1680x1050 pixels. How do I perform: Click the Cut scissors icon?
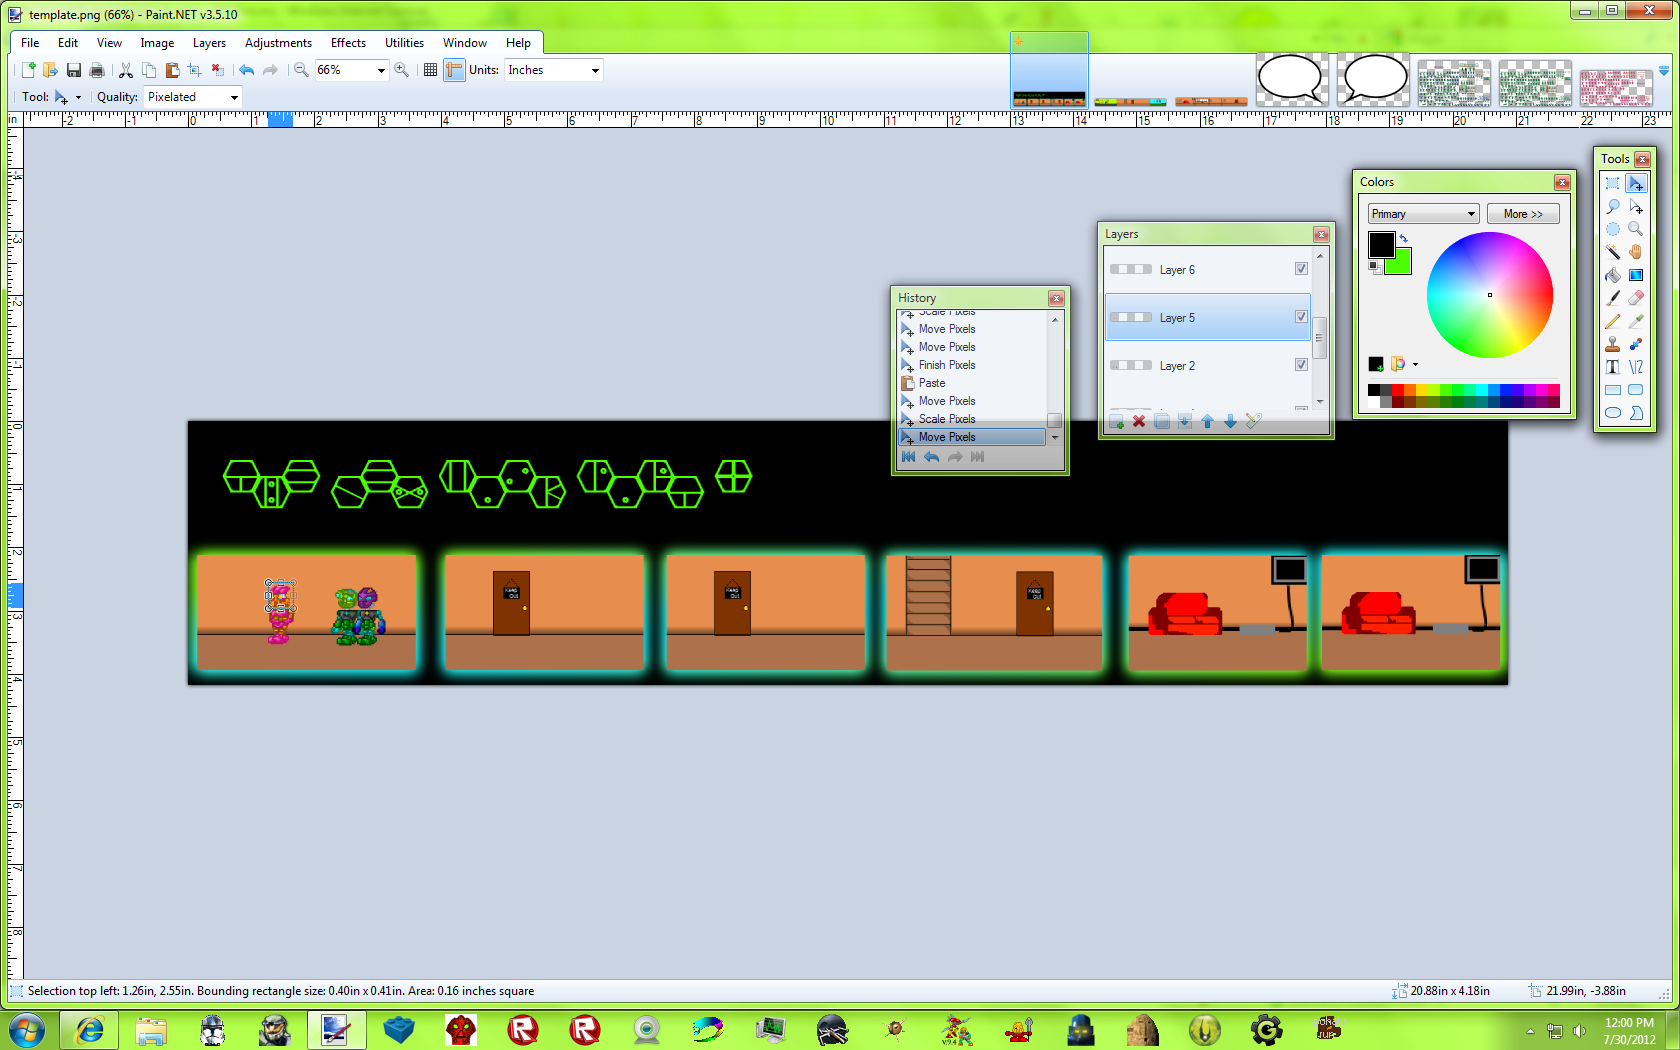[x=126, y=70]
